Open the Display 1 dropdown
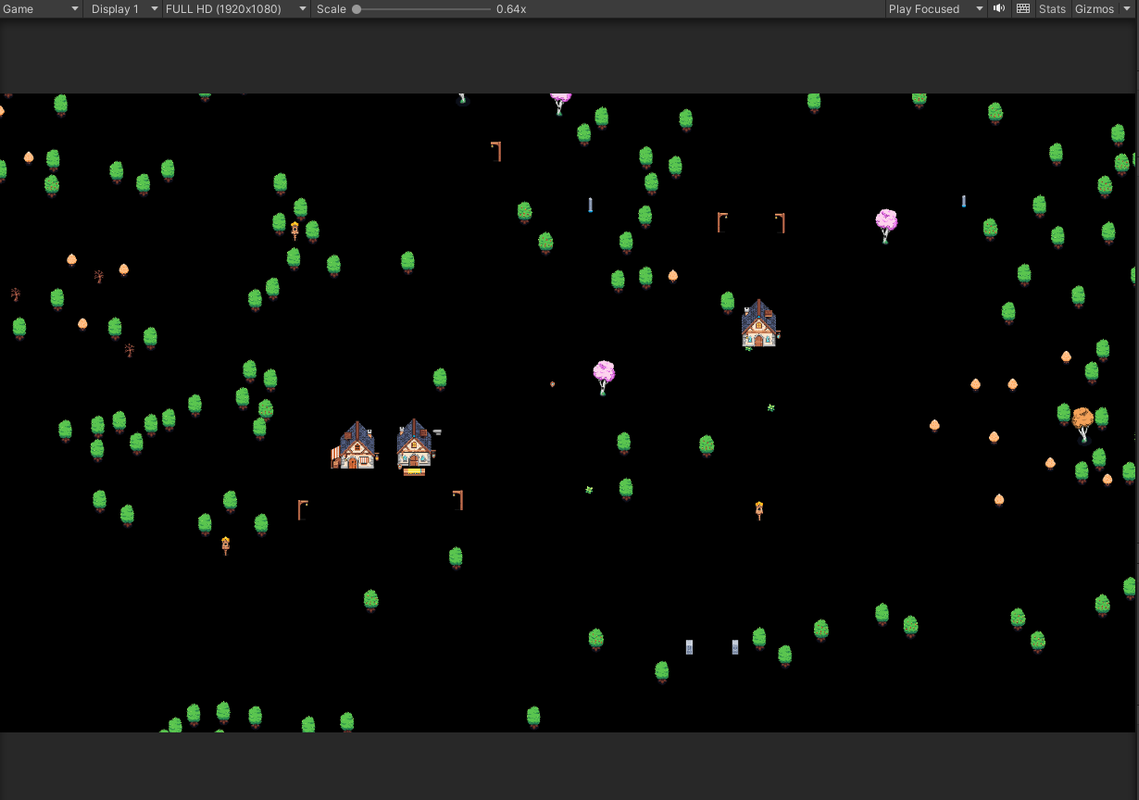 123,9
